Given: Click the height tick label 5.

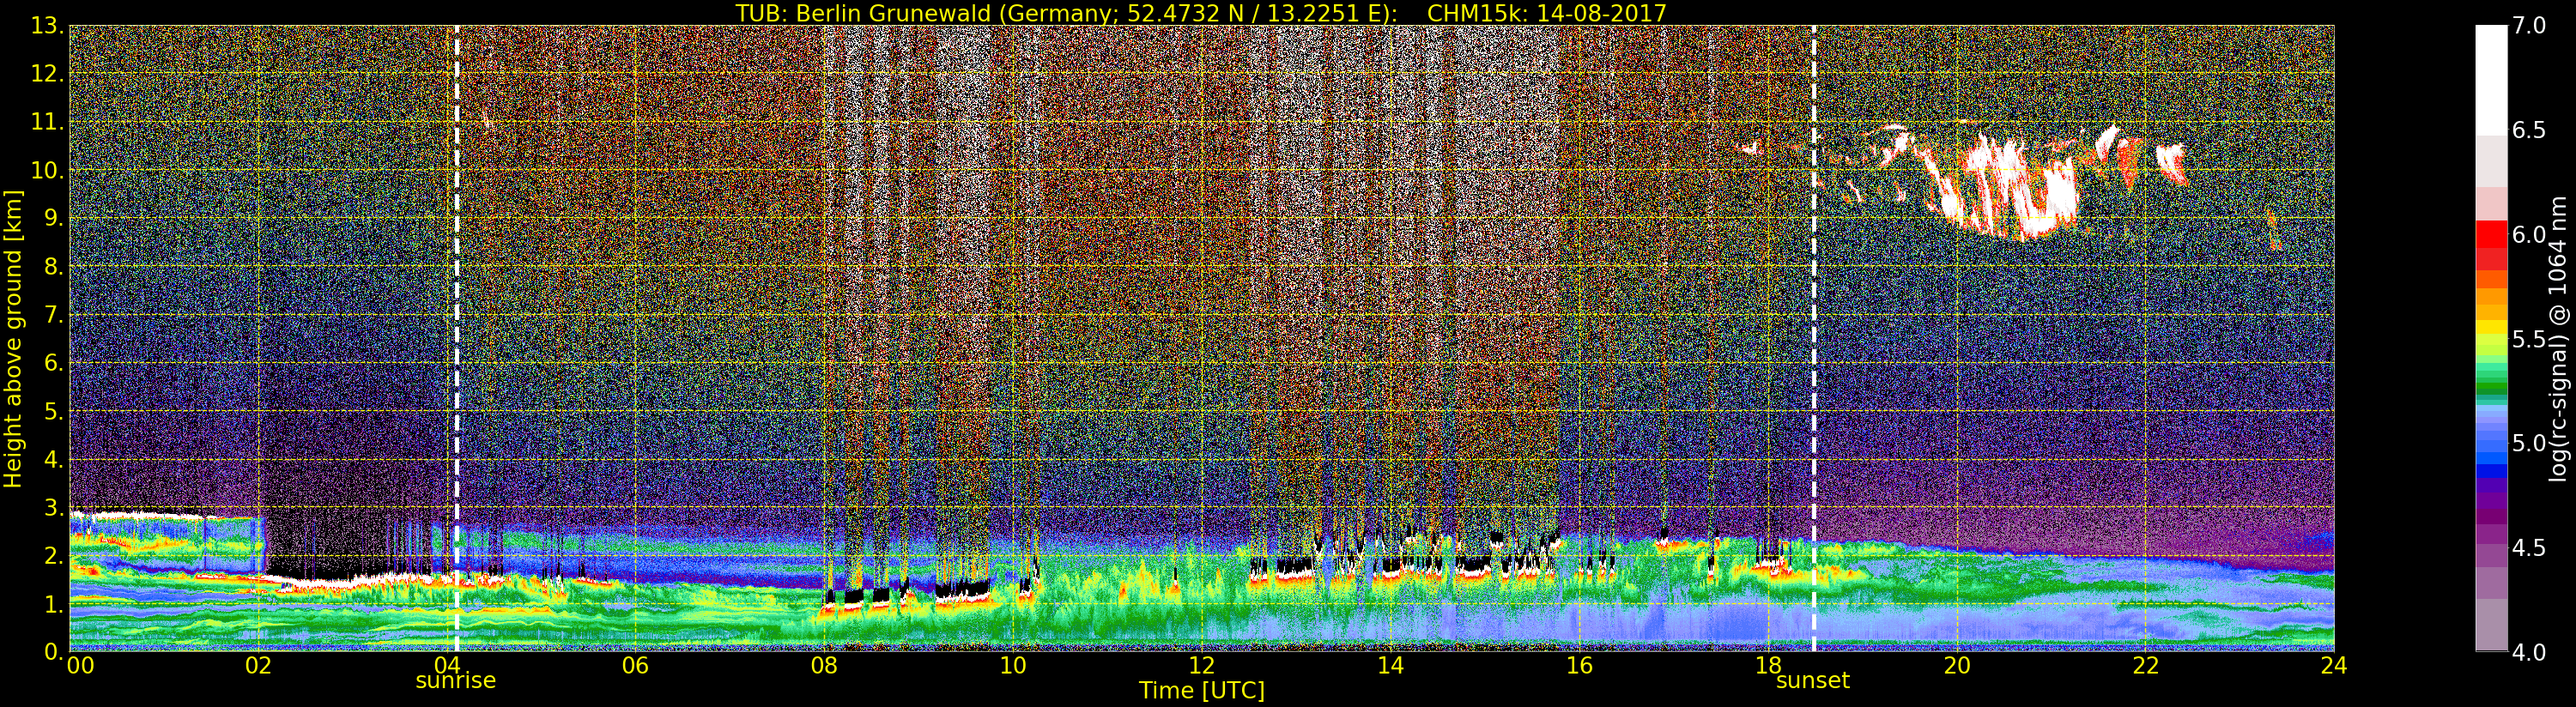Looking at the screenshot, I should (x=54, y=411).
